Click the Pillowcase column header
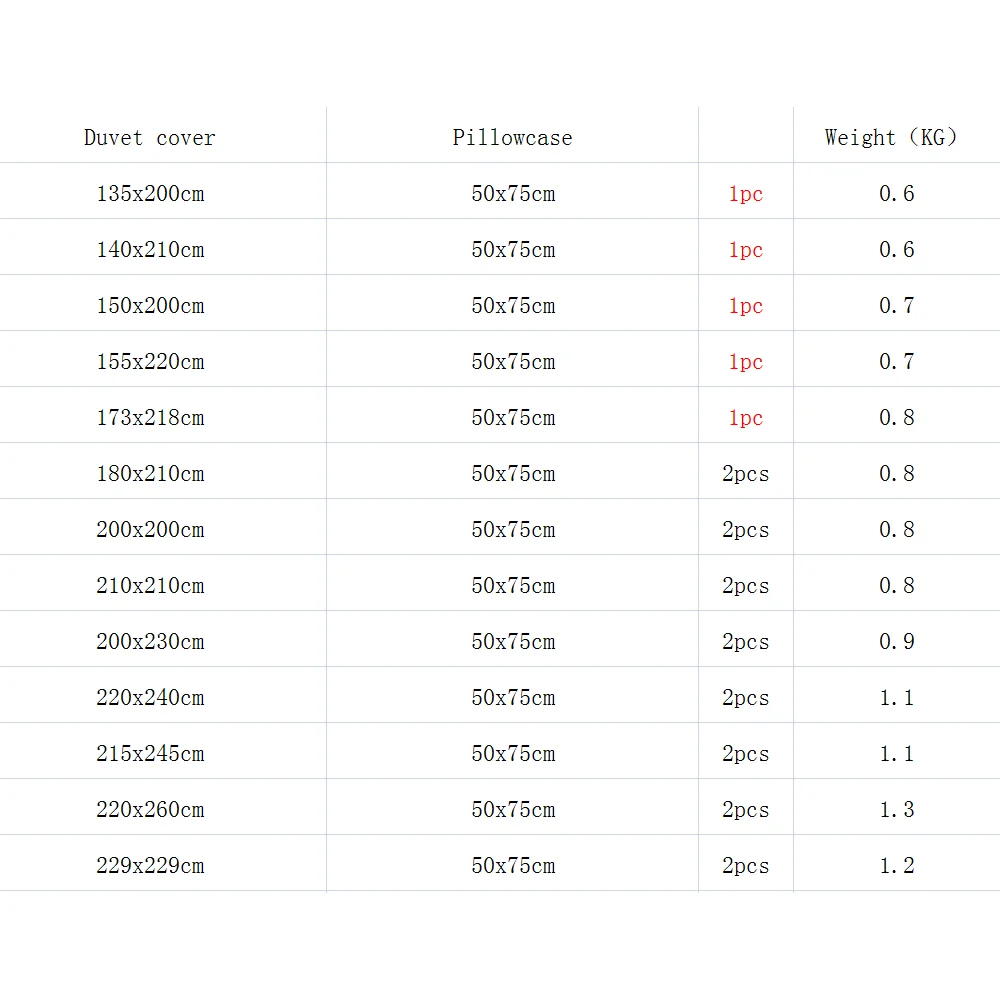 click(512, 138)
